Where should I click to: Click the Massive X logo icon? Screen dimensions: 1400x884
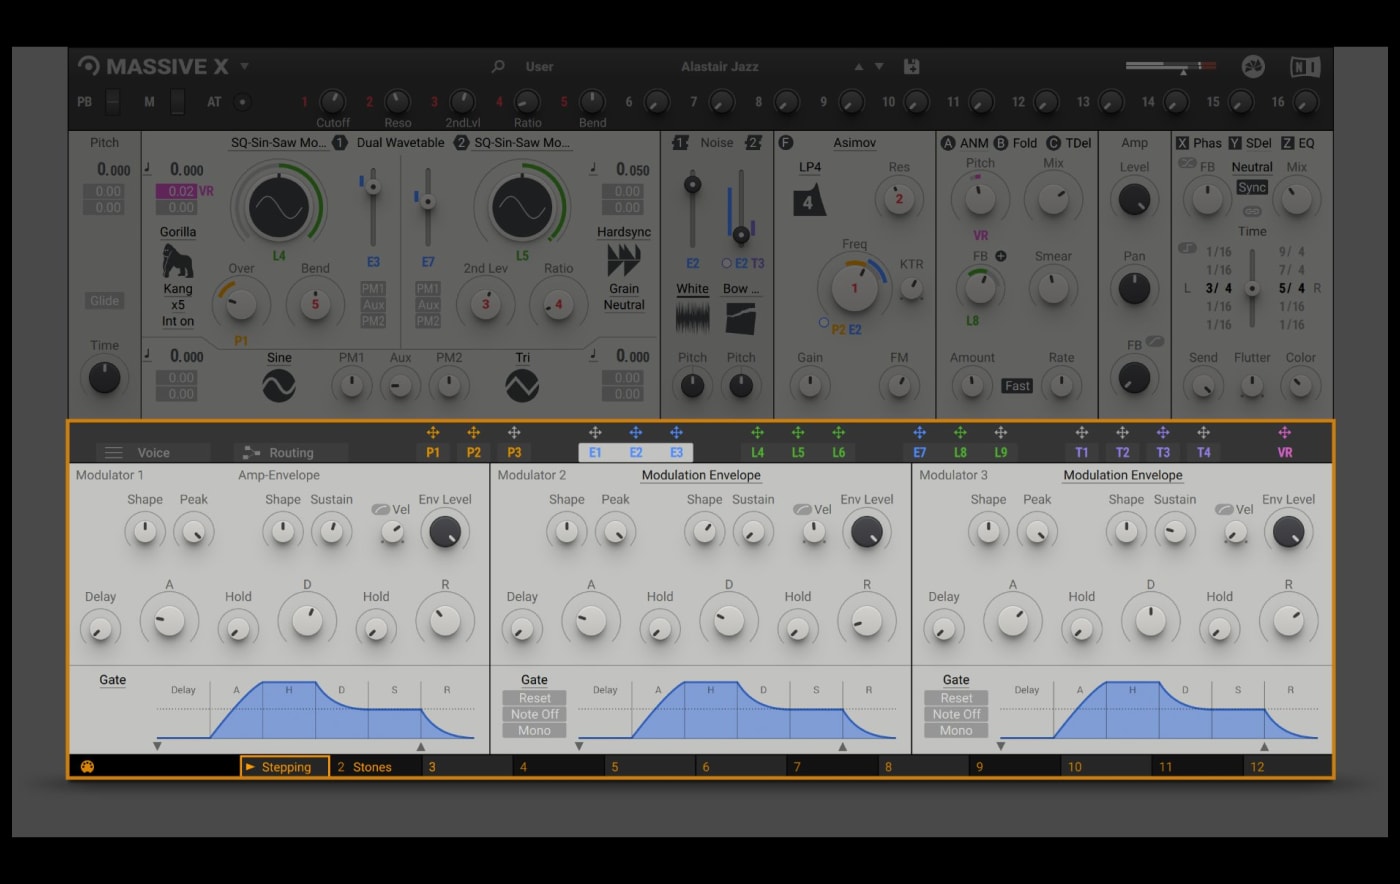(x=89, y=66)
